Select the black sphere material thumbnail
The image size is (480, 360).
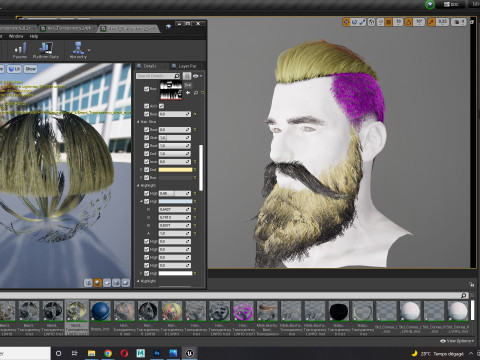339,311
